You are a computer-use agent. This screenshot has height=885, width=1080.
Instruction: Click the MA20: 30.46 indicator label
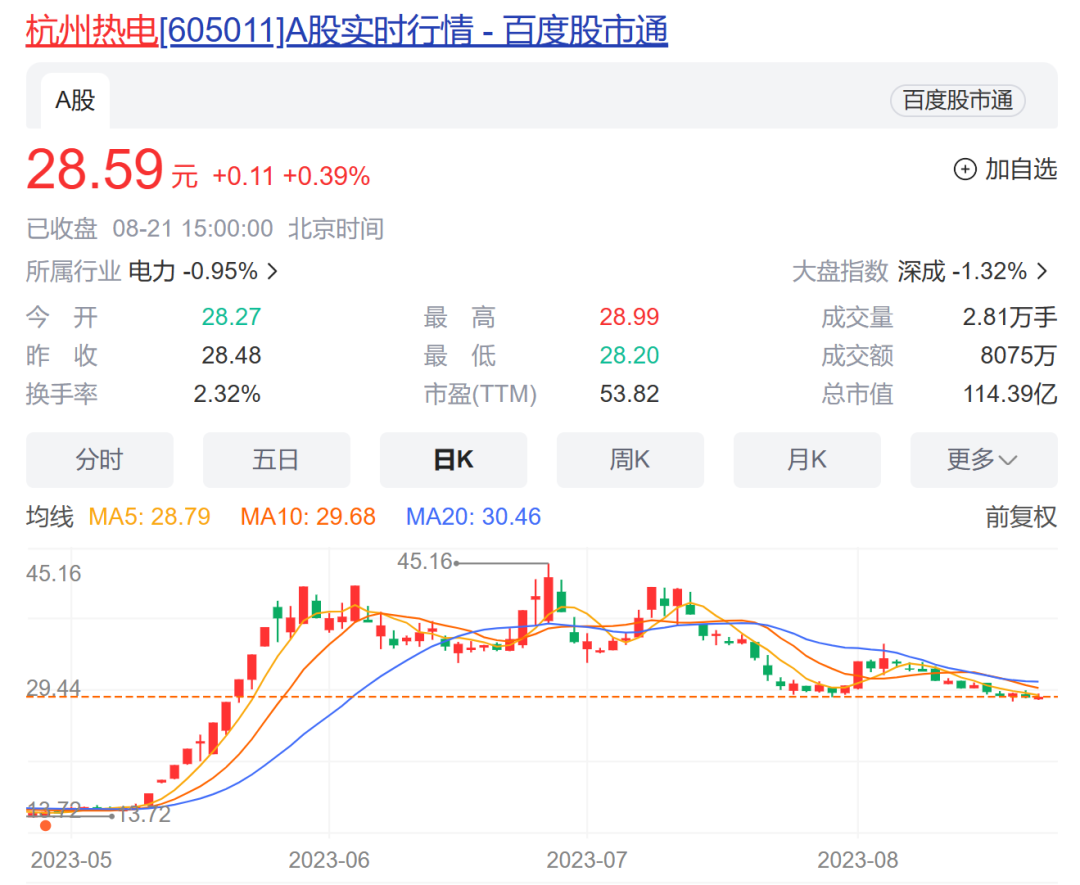coord(473,517)
